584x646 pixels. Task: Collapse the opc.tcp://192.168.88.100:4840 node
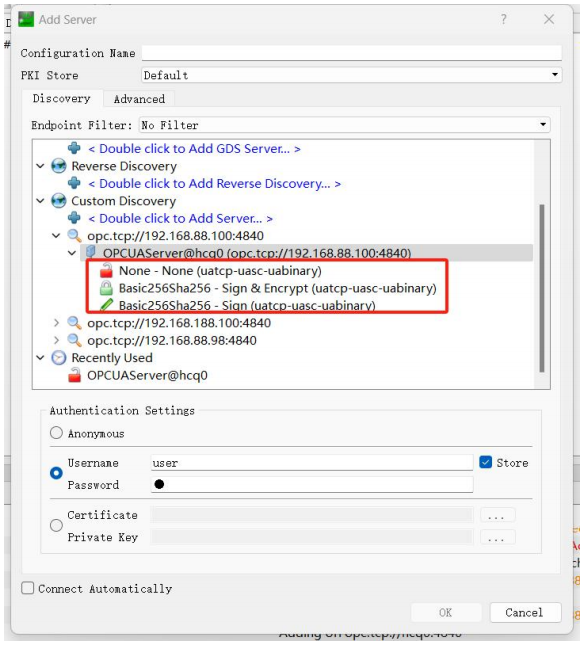point(56,236)
